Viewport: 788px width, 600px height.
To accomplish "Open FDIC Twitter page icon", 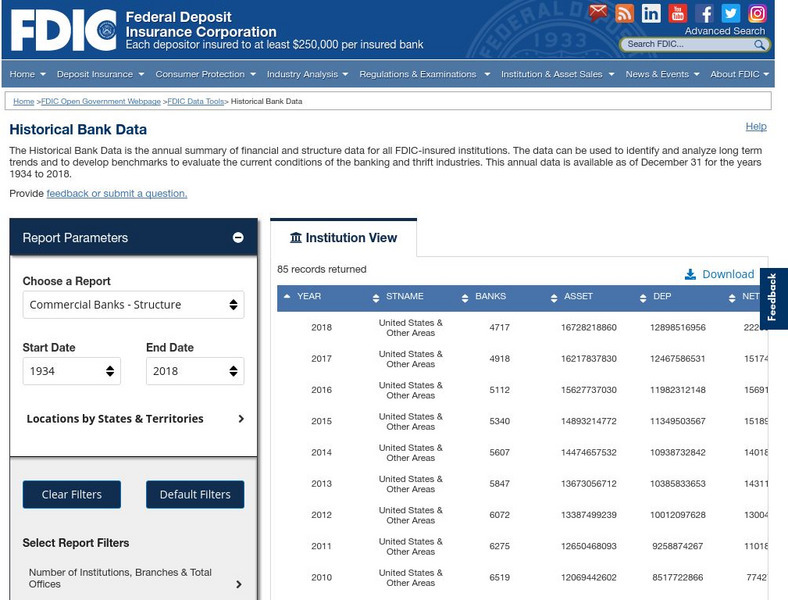I will (x=731, y=13).
